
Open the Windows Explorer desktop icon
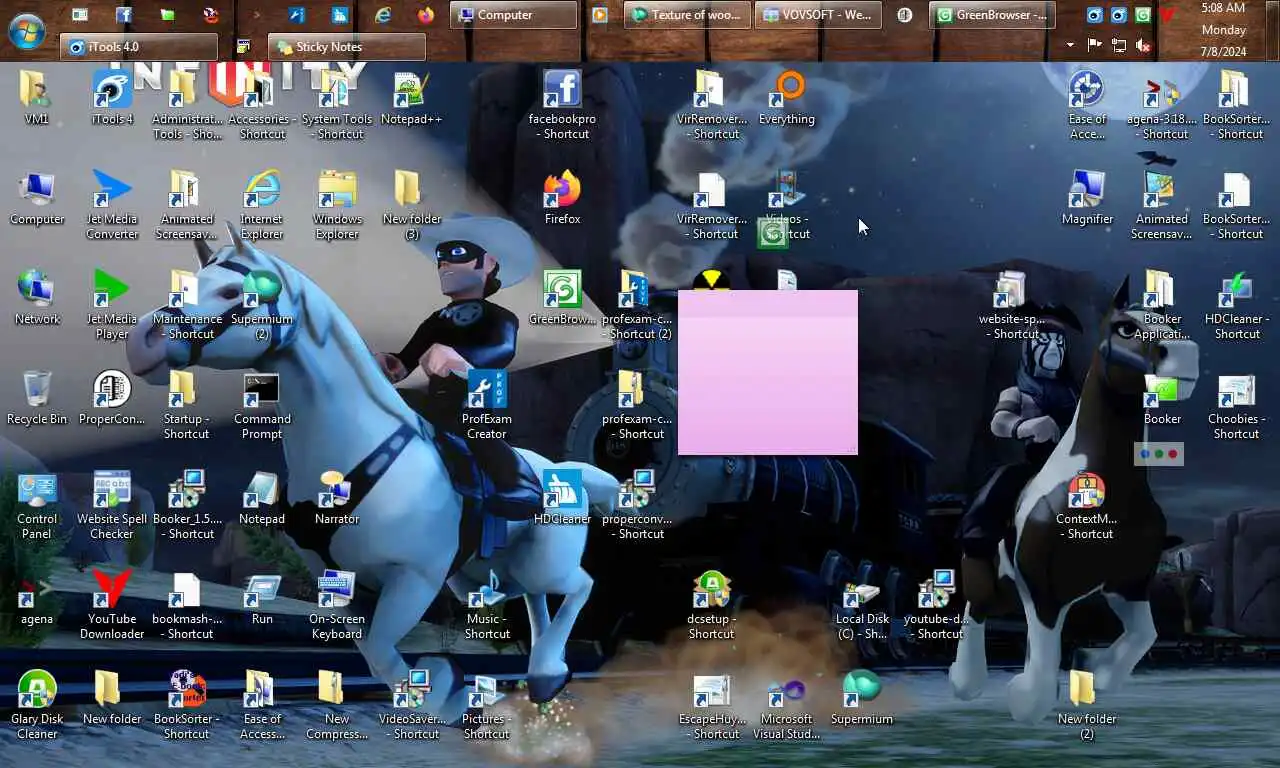(337, 205)
